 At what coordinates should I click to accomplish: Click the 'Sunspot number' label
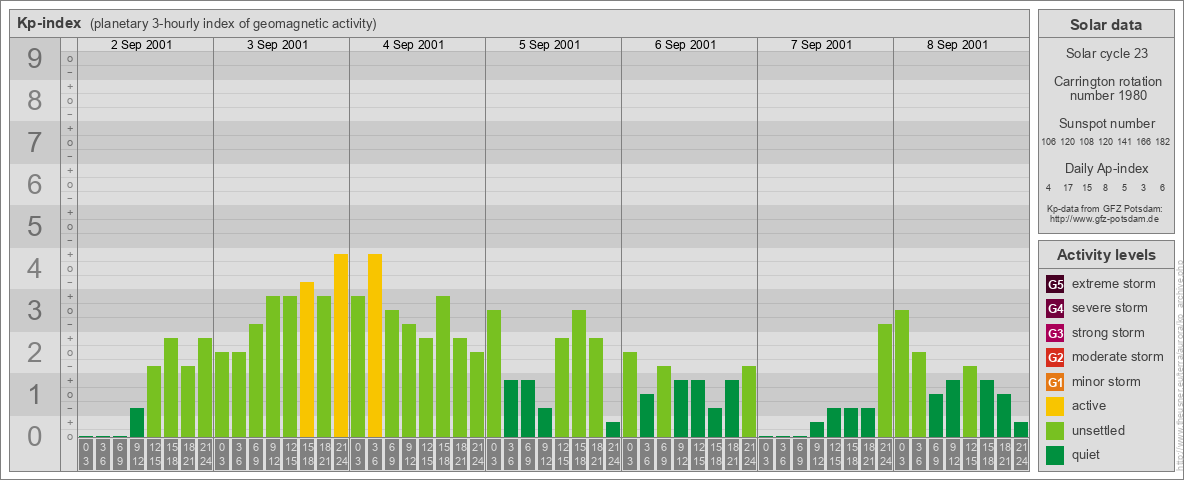tap(1106, 124)
